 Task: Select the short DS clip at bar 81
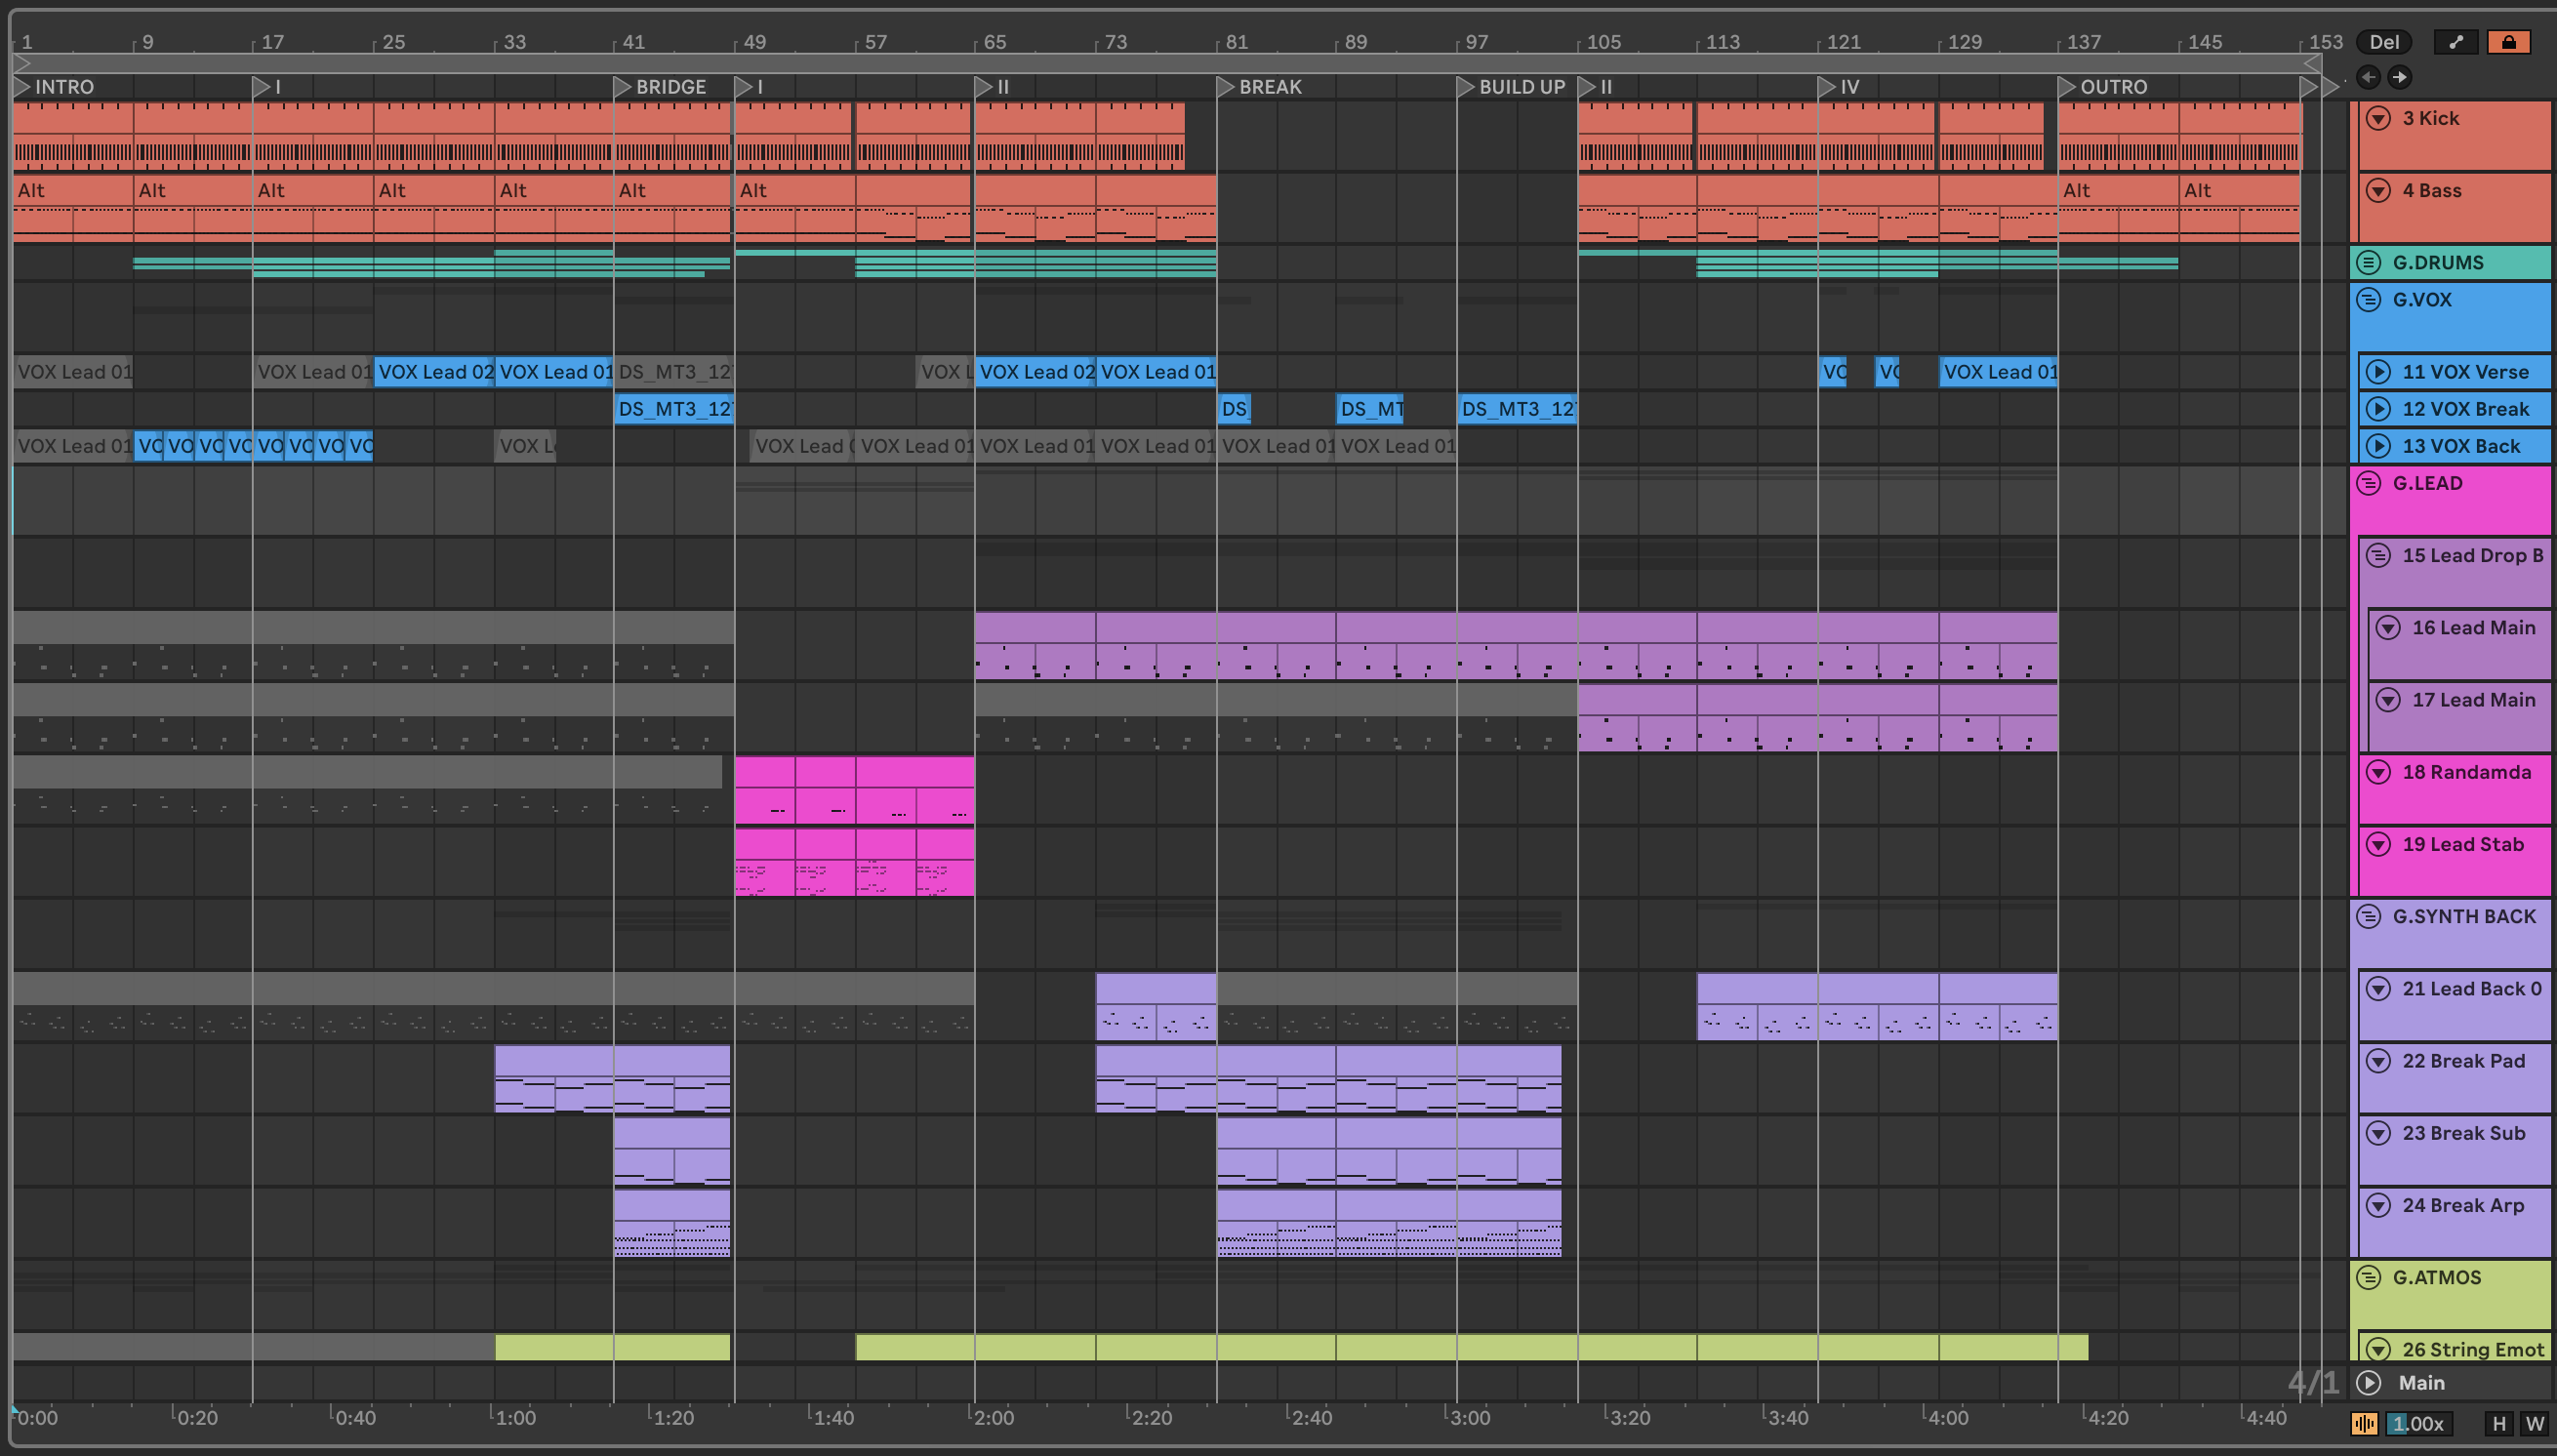tap(1234, 409)
